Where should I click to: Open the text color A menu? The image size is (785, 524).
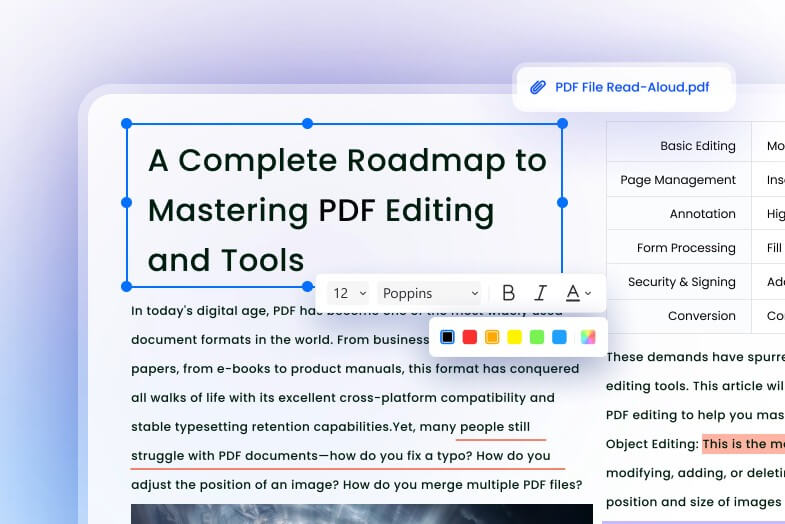click(x=578, y=293)
